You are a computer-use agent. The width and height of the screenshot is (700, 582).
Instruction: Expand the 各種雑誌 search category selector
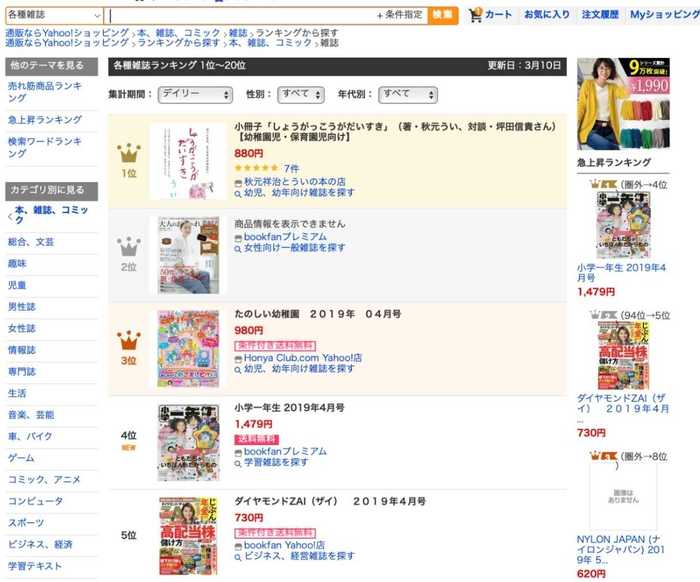tap(54, 16)
